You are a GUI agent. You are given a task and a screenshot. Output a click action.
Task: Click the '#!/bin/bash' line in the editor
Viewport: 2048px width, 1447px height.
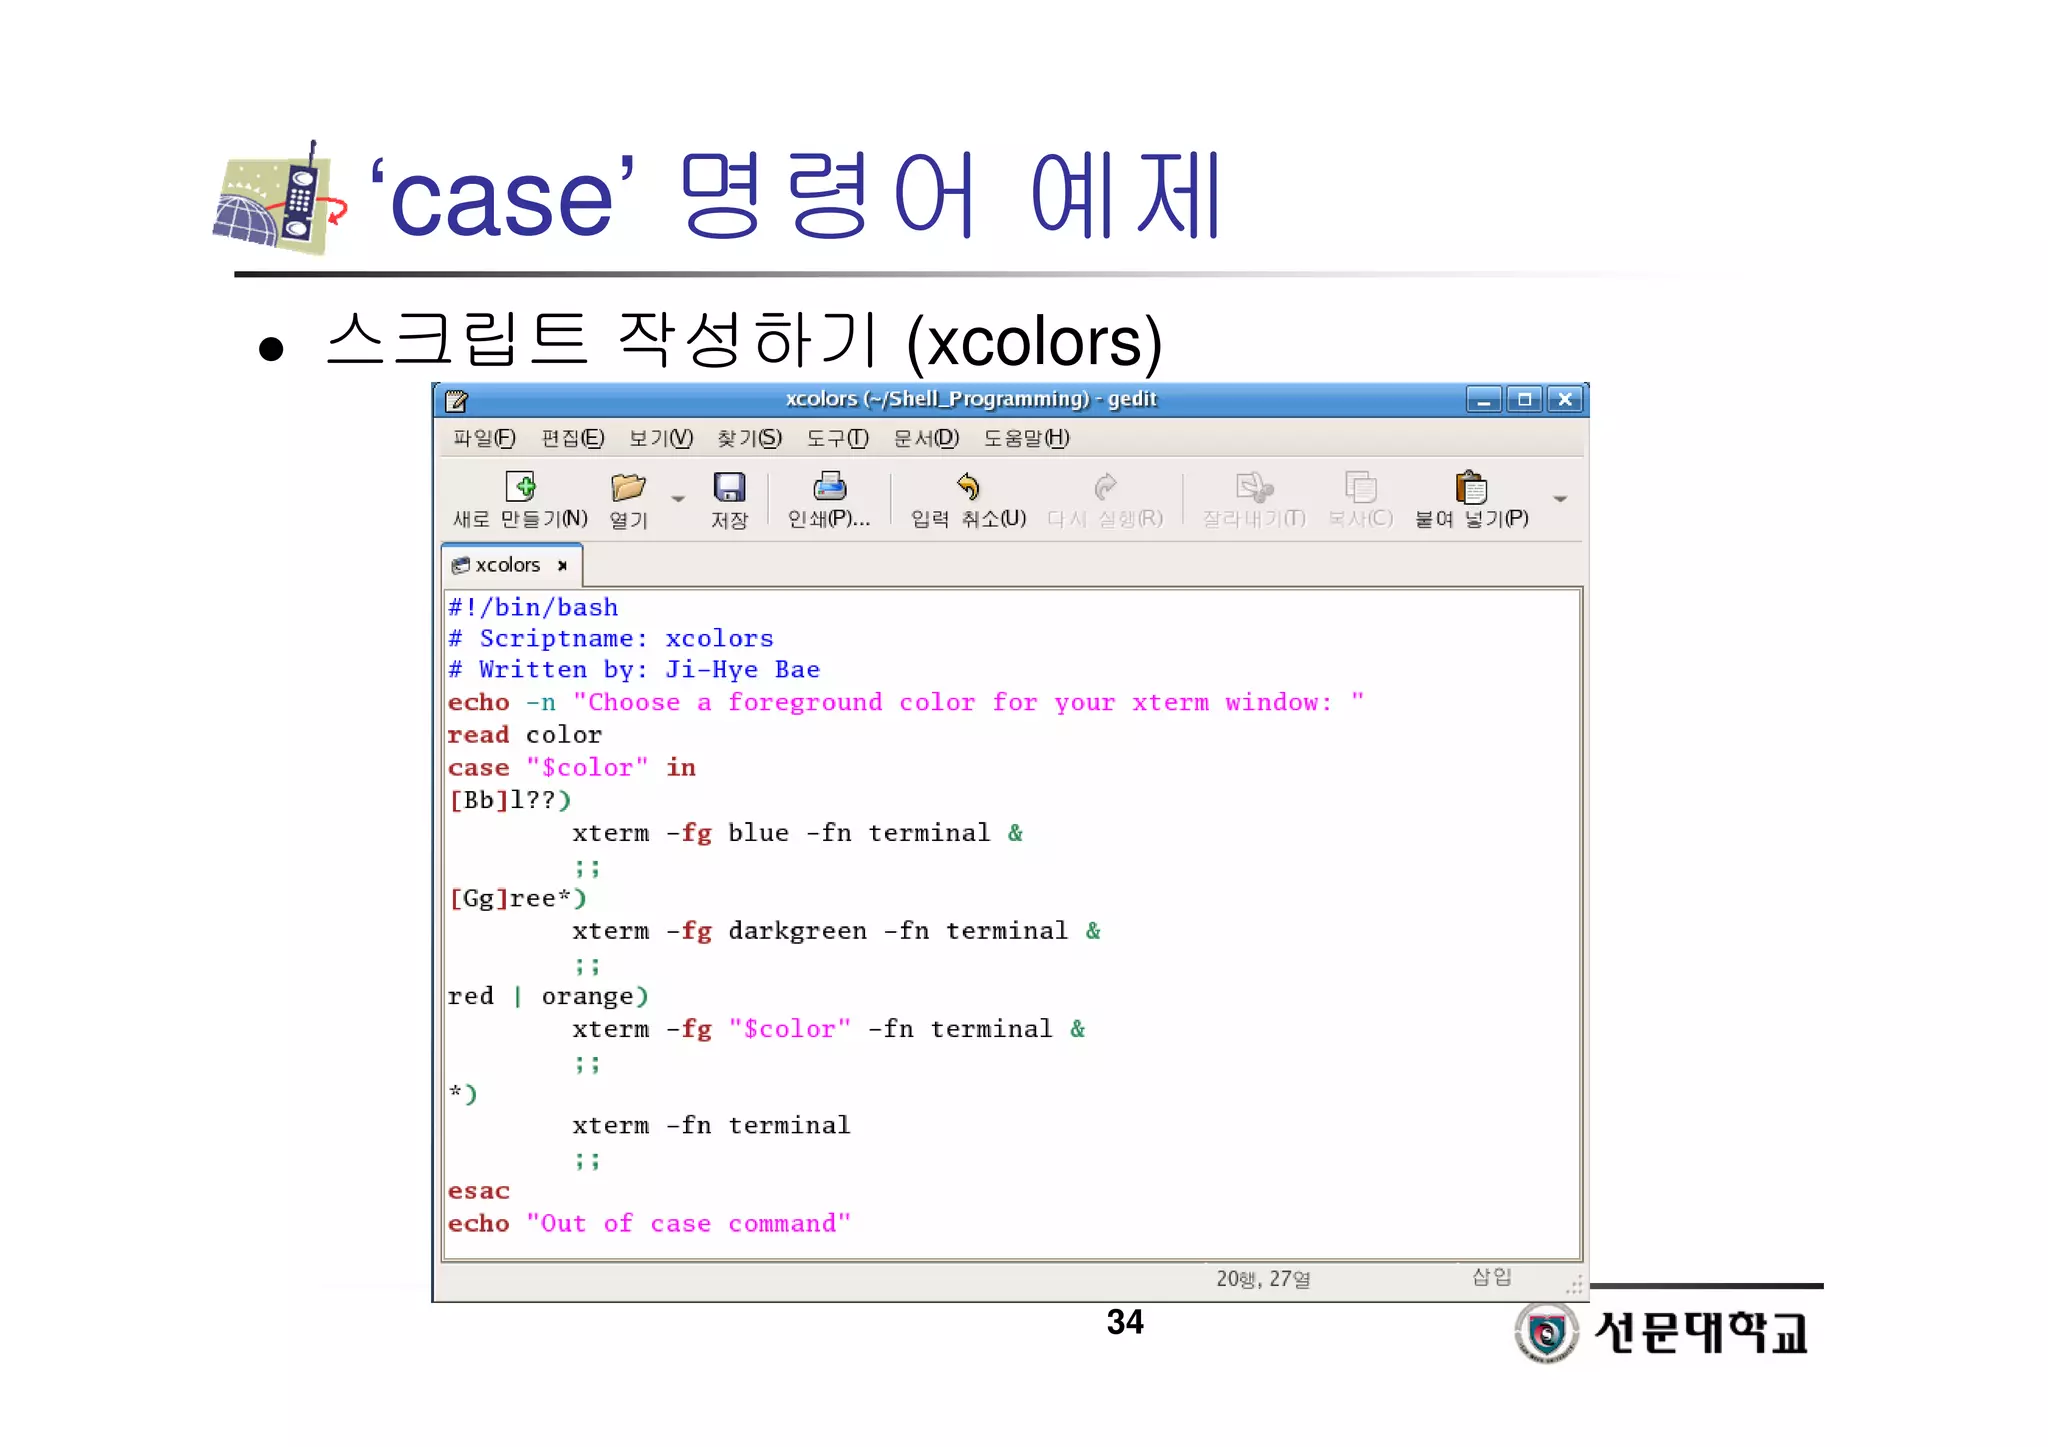click(533, 607)
